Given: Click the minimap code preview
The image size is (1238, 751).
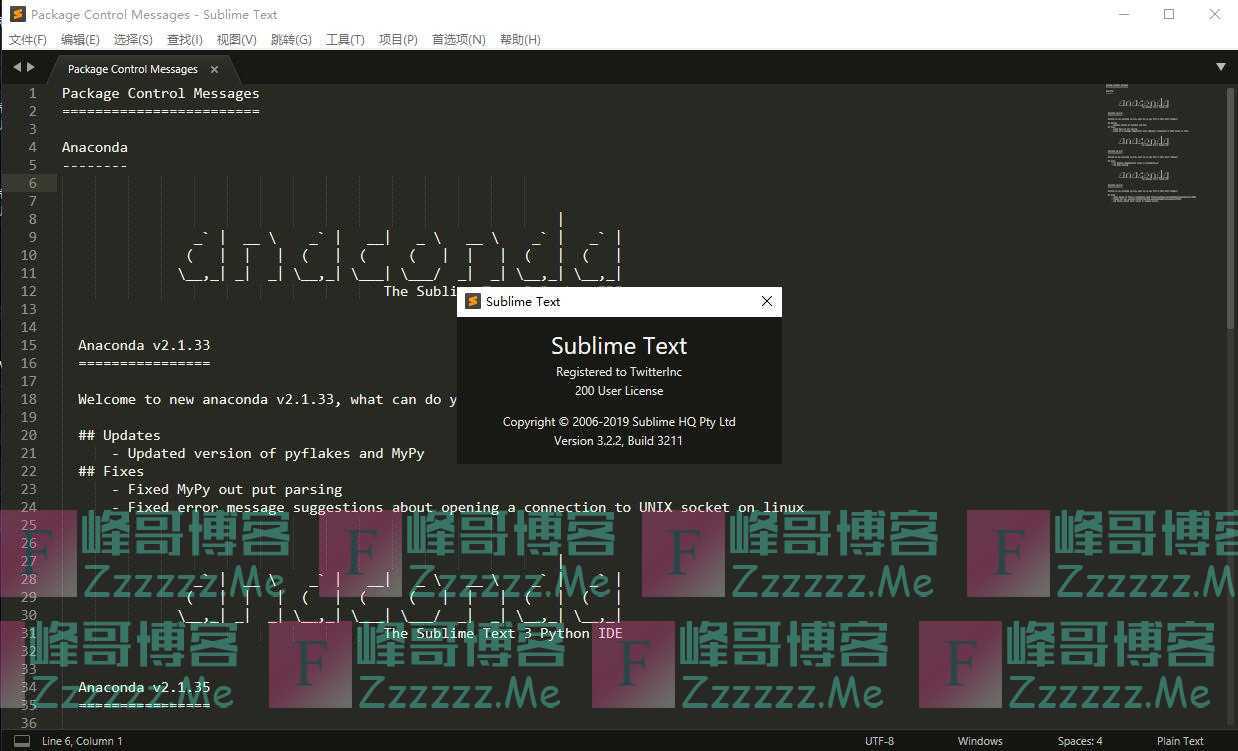Looking at the screenshot, I should (x=1150, y=140).
